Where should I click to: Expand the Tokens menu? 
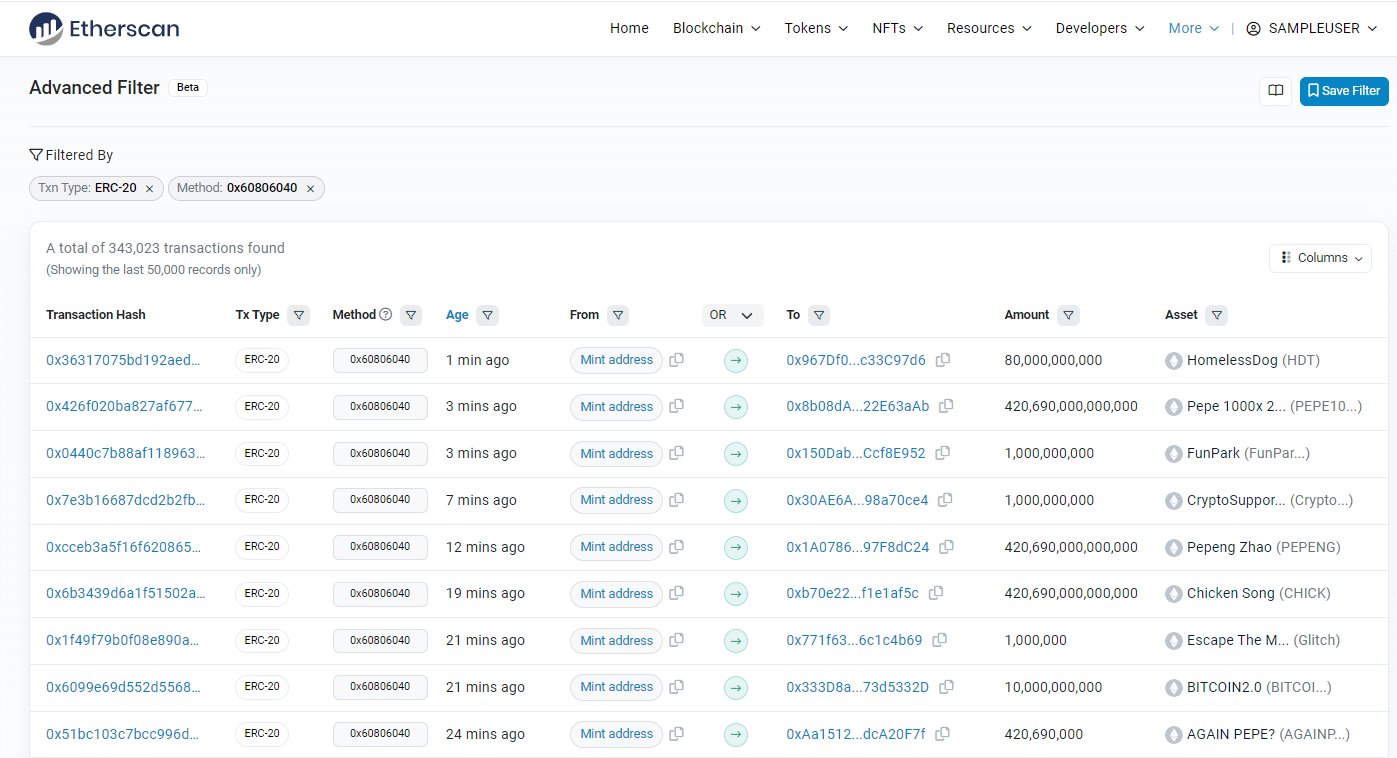coord(816,28)
